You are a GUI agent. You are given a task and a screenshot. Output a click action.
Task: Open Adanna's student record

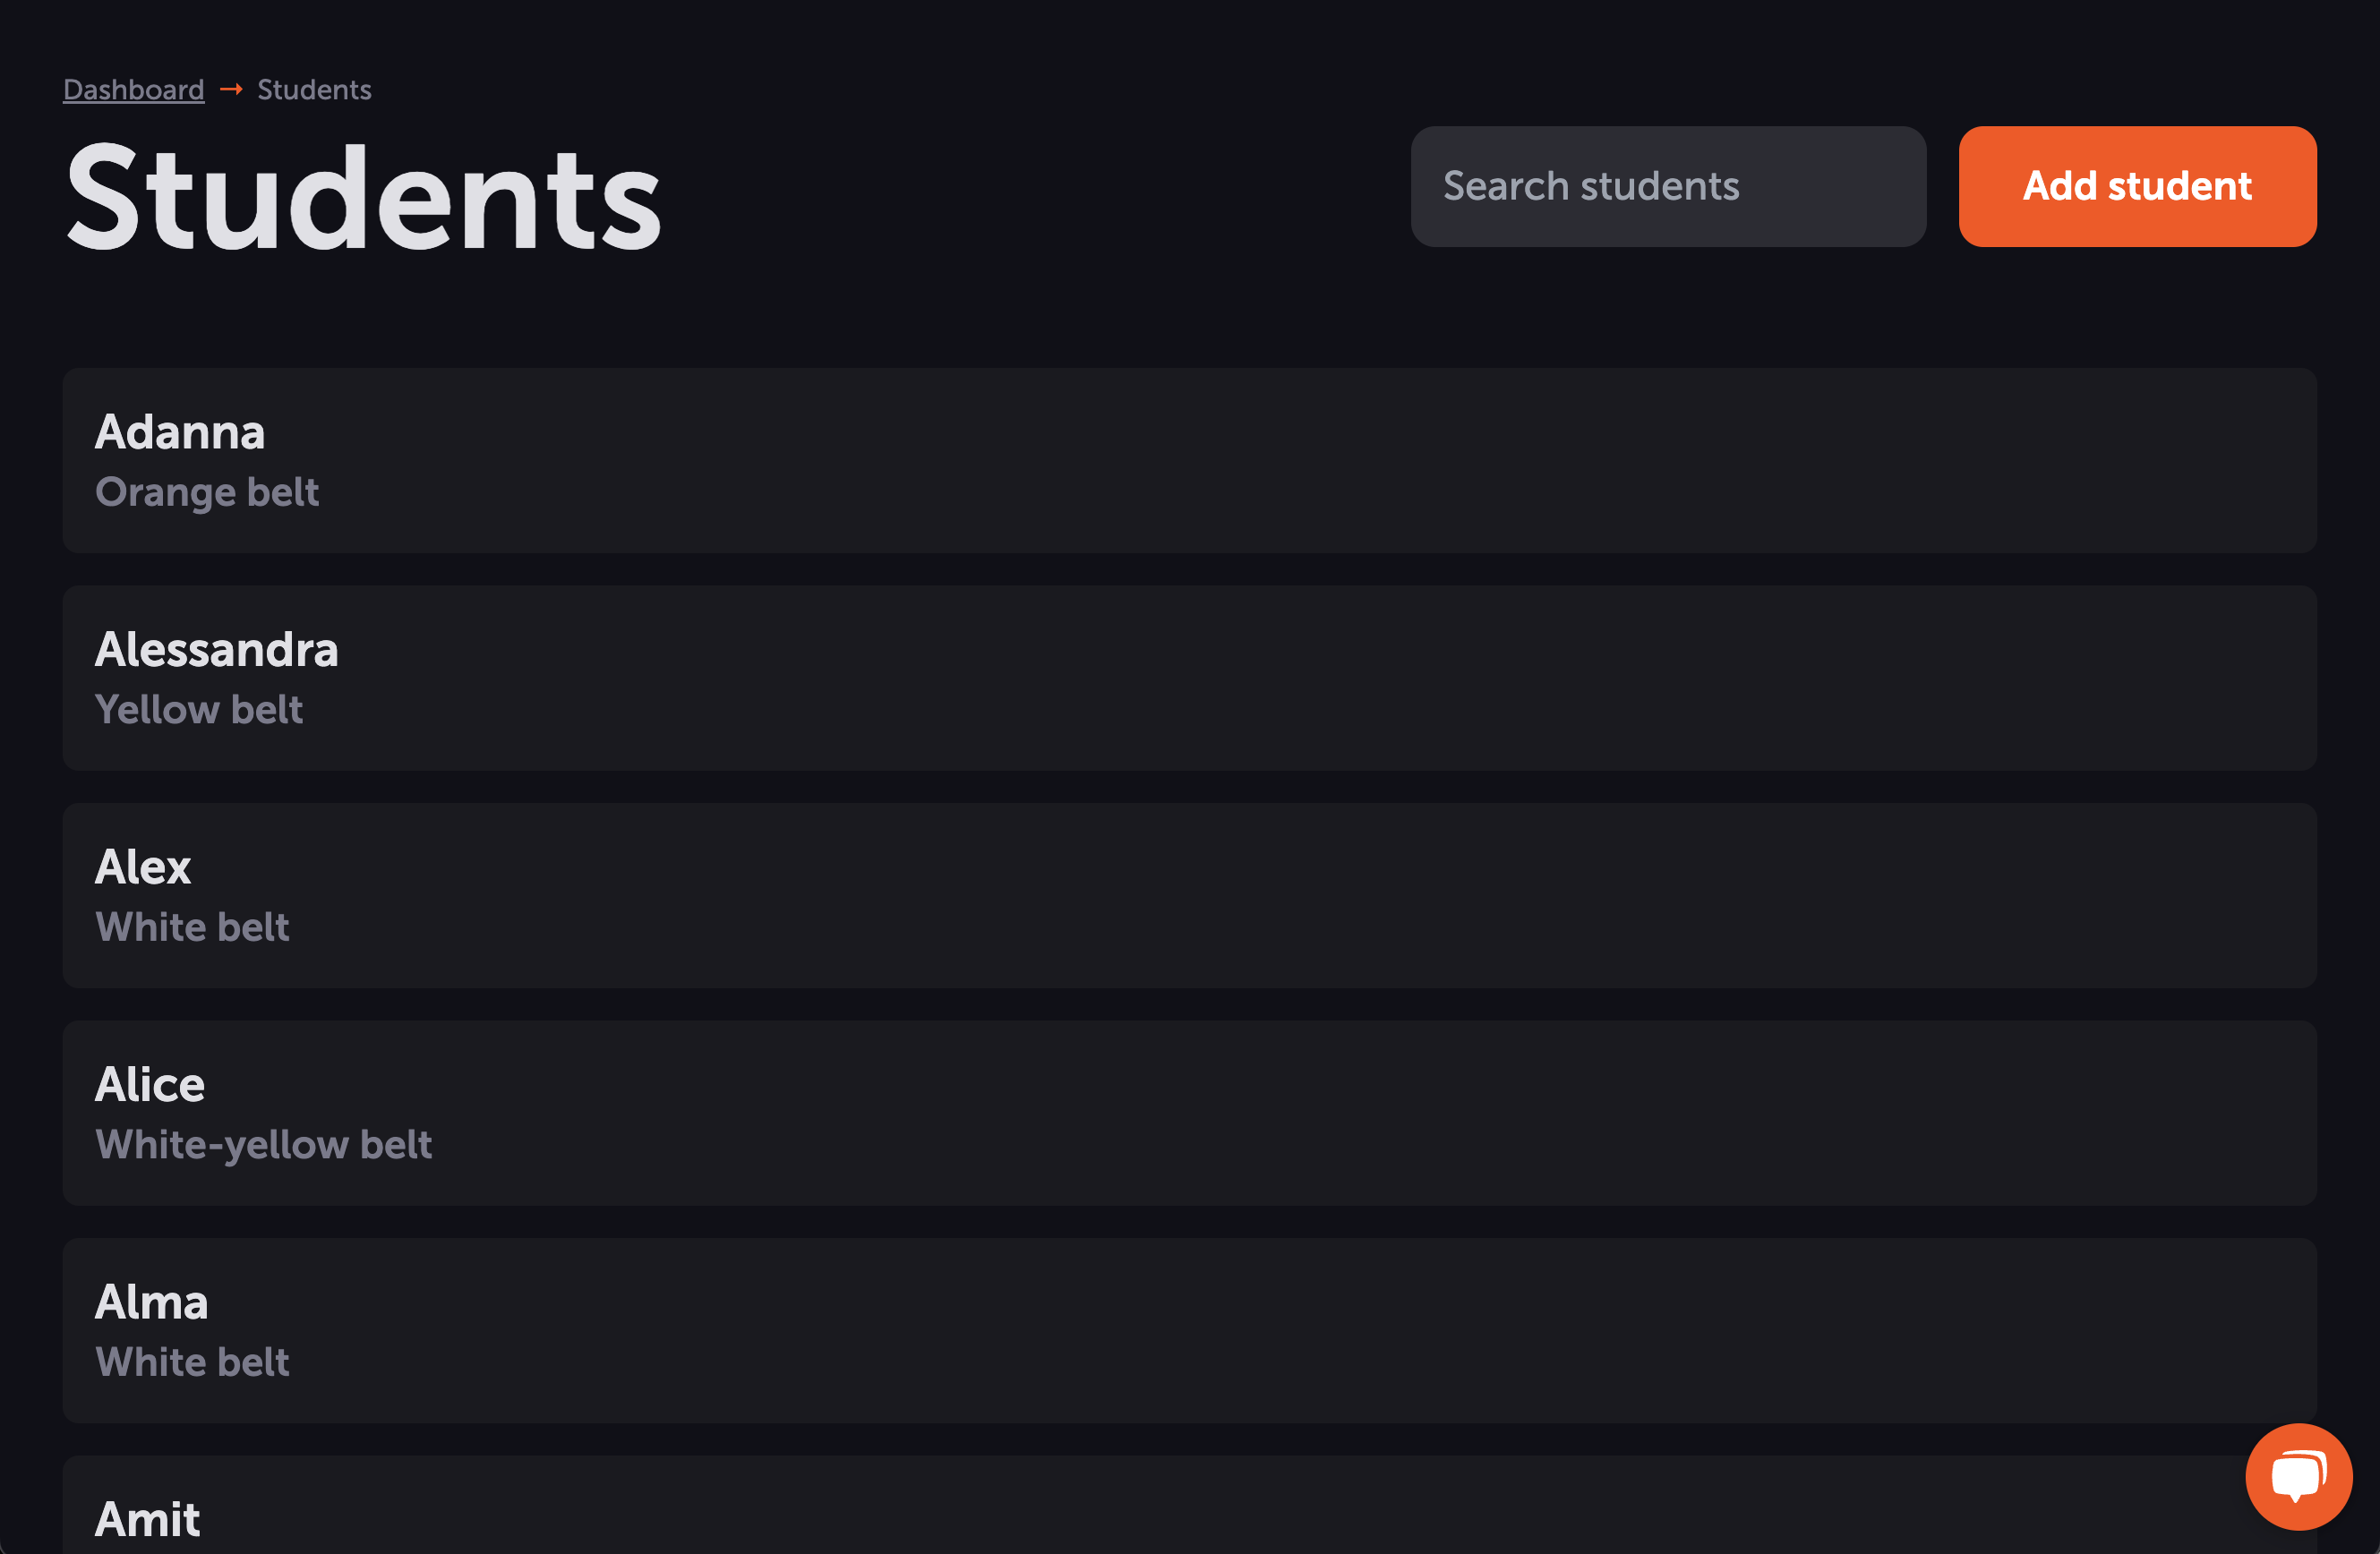(1189, 461)
